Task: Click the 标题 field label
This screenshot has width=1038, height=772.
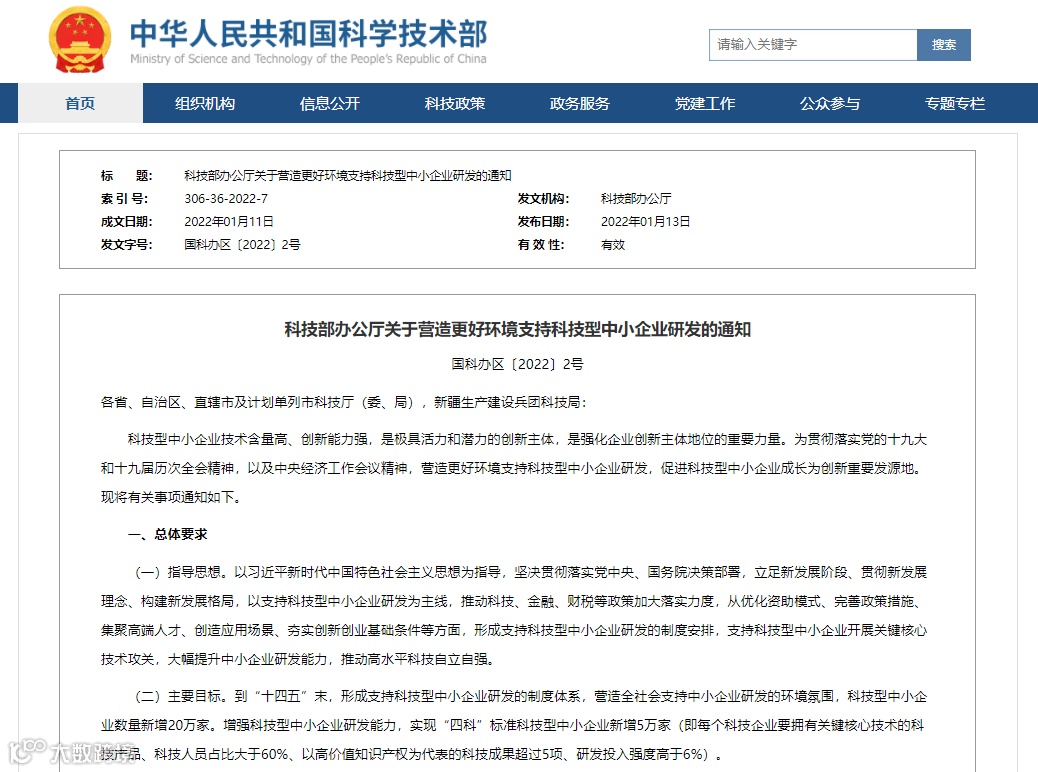Action: pos(126,175)
